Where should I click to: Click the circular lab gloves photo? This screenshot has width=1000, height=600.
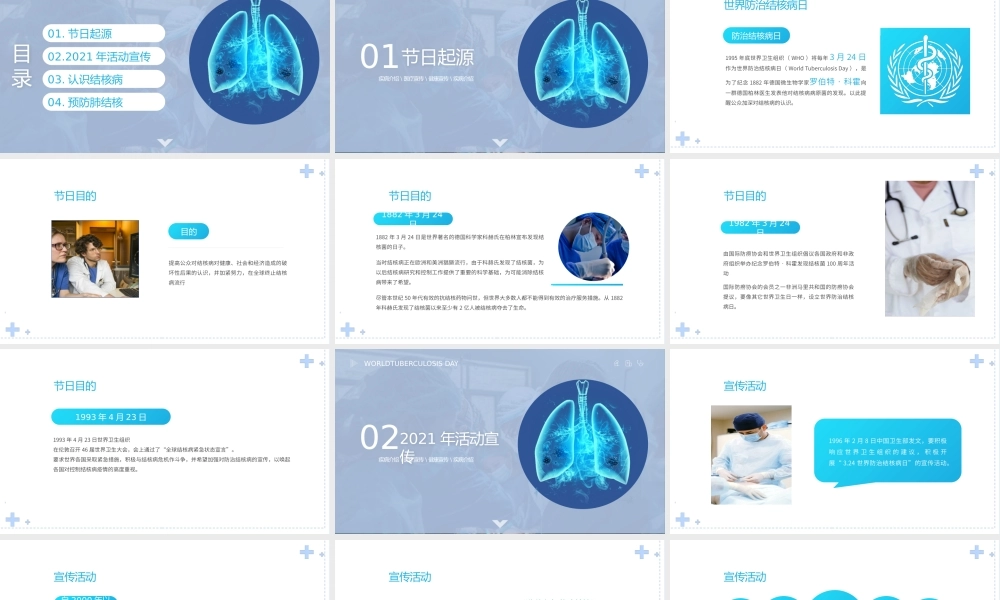(594, 246)
